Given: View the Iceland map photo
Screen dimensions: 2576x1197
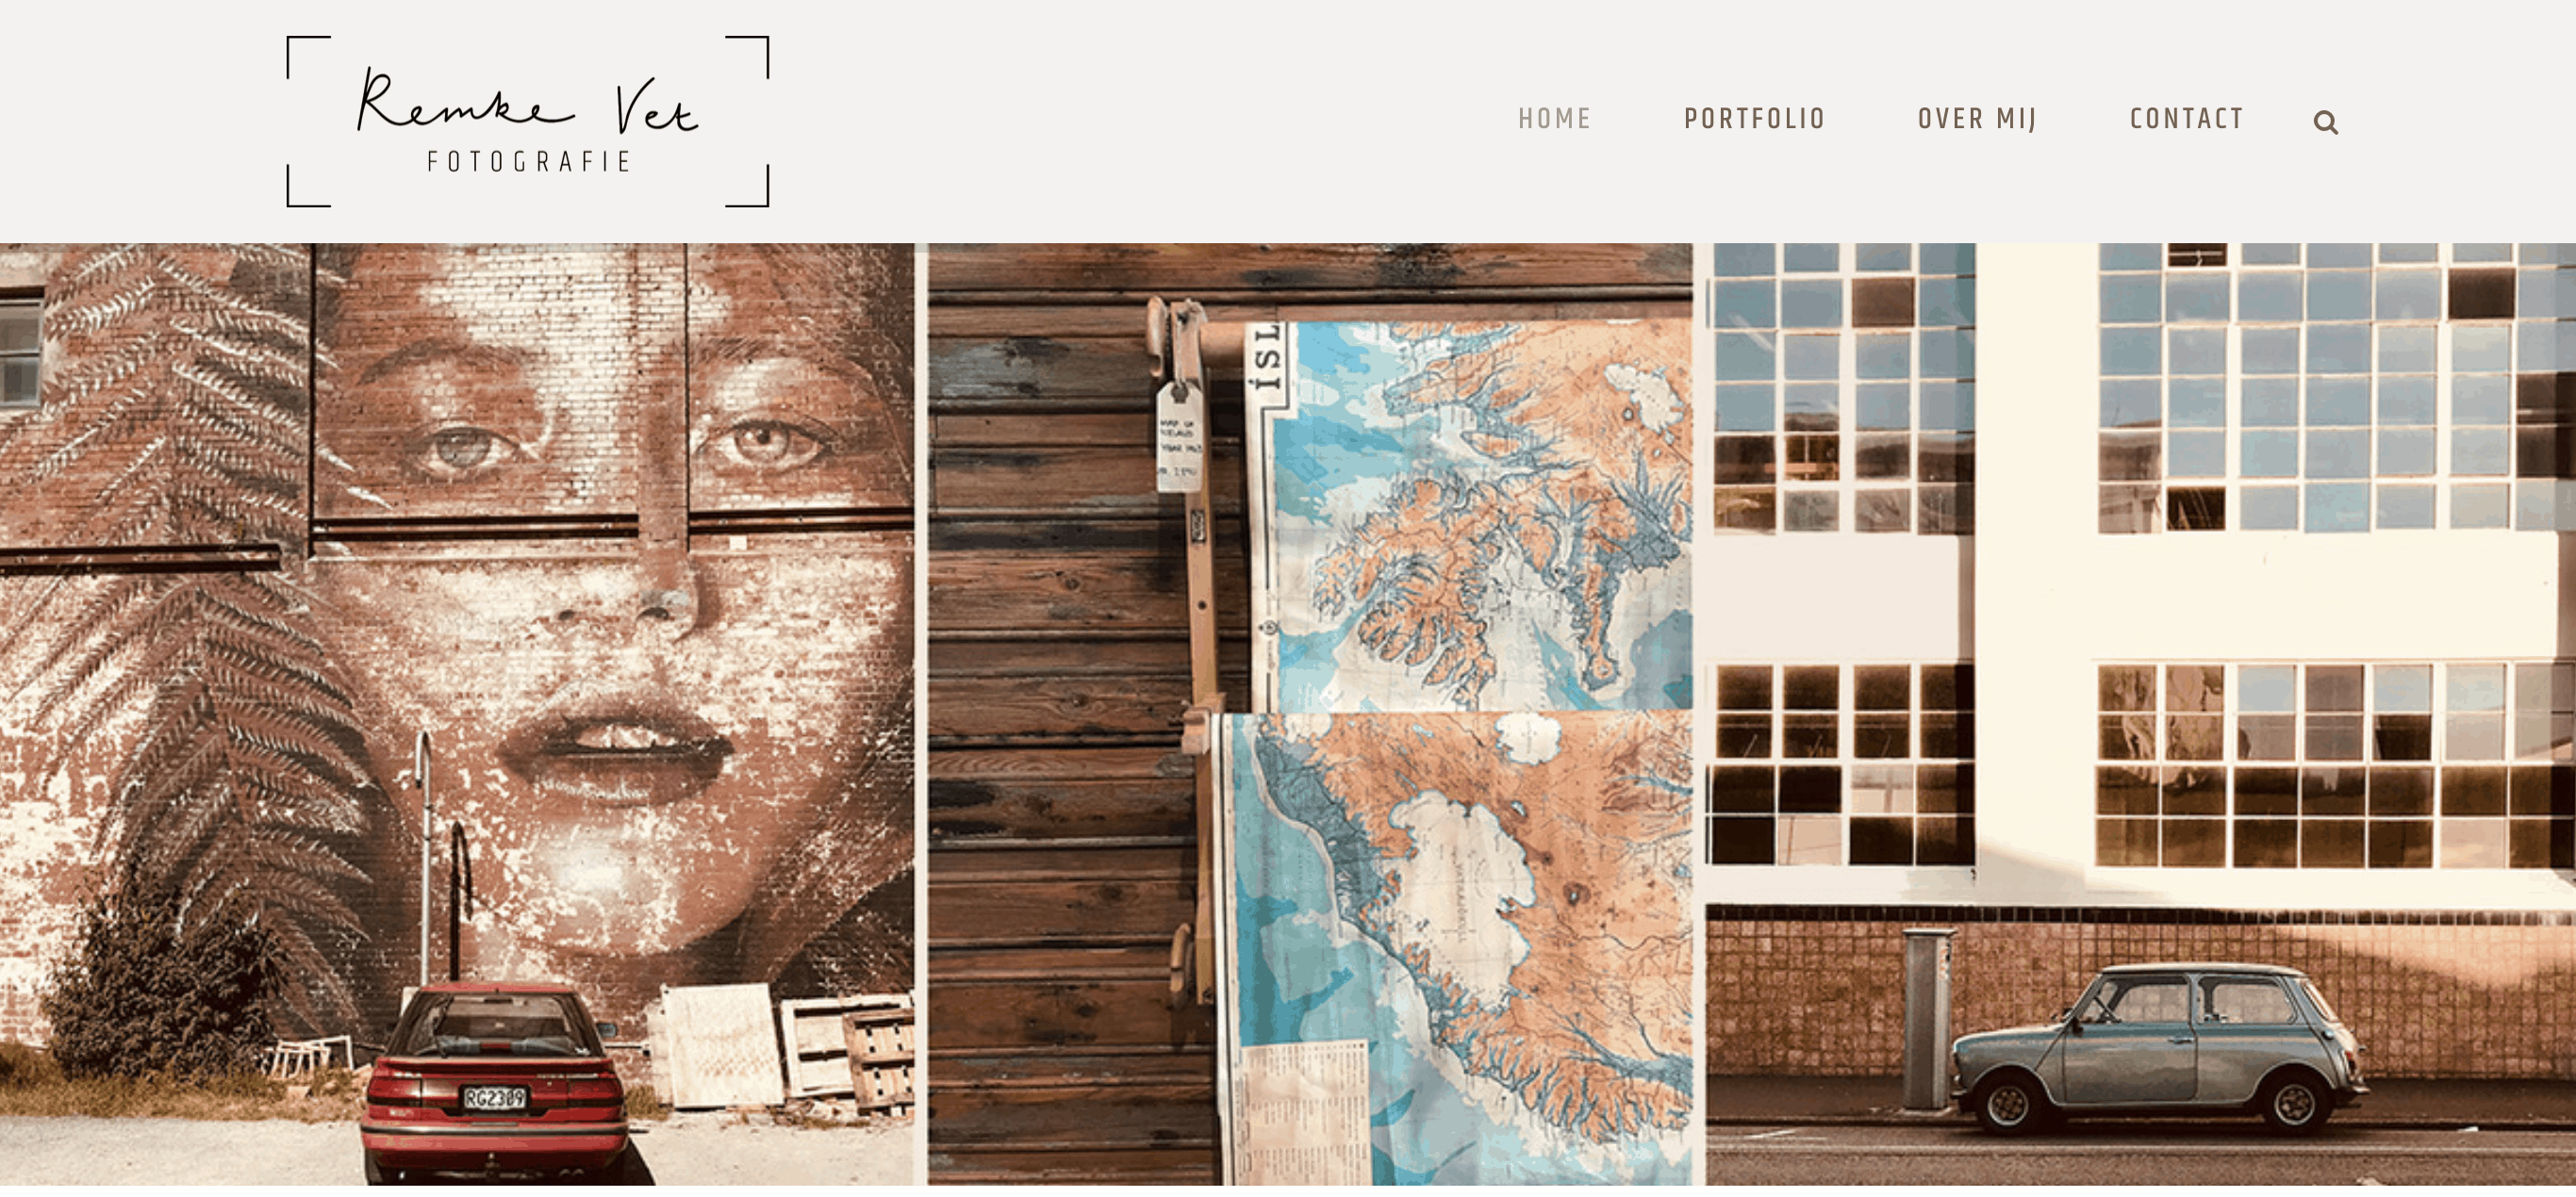Looking at the screenshot, I should (1310, 714).
